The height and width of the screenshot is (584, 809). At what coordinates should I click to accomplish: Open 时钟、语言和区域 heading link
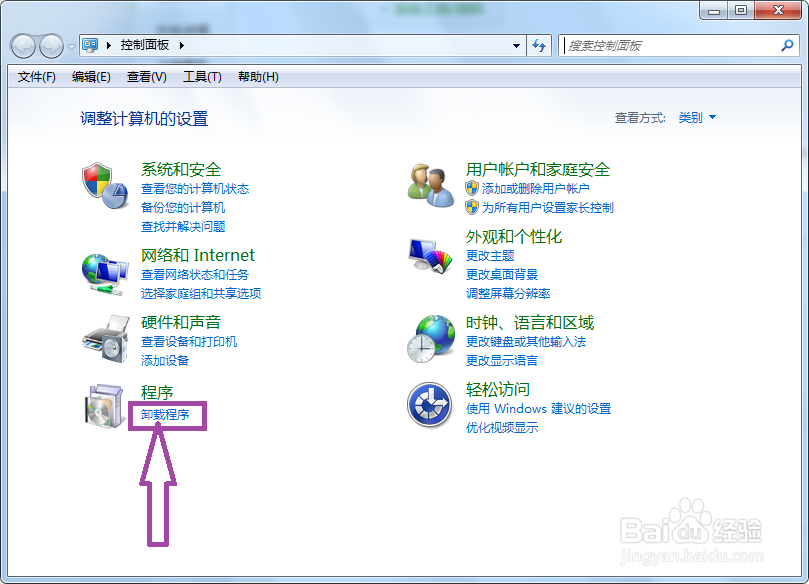530,322
